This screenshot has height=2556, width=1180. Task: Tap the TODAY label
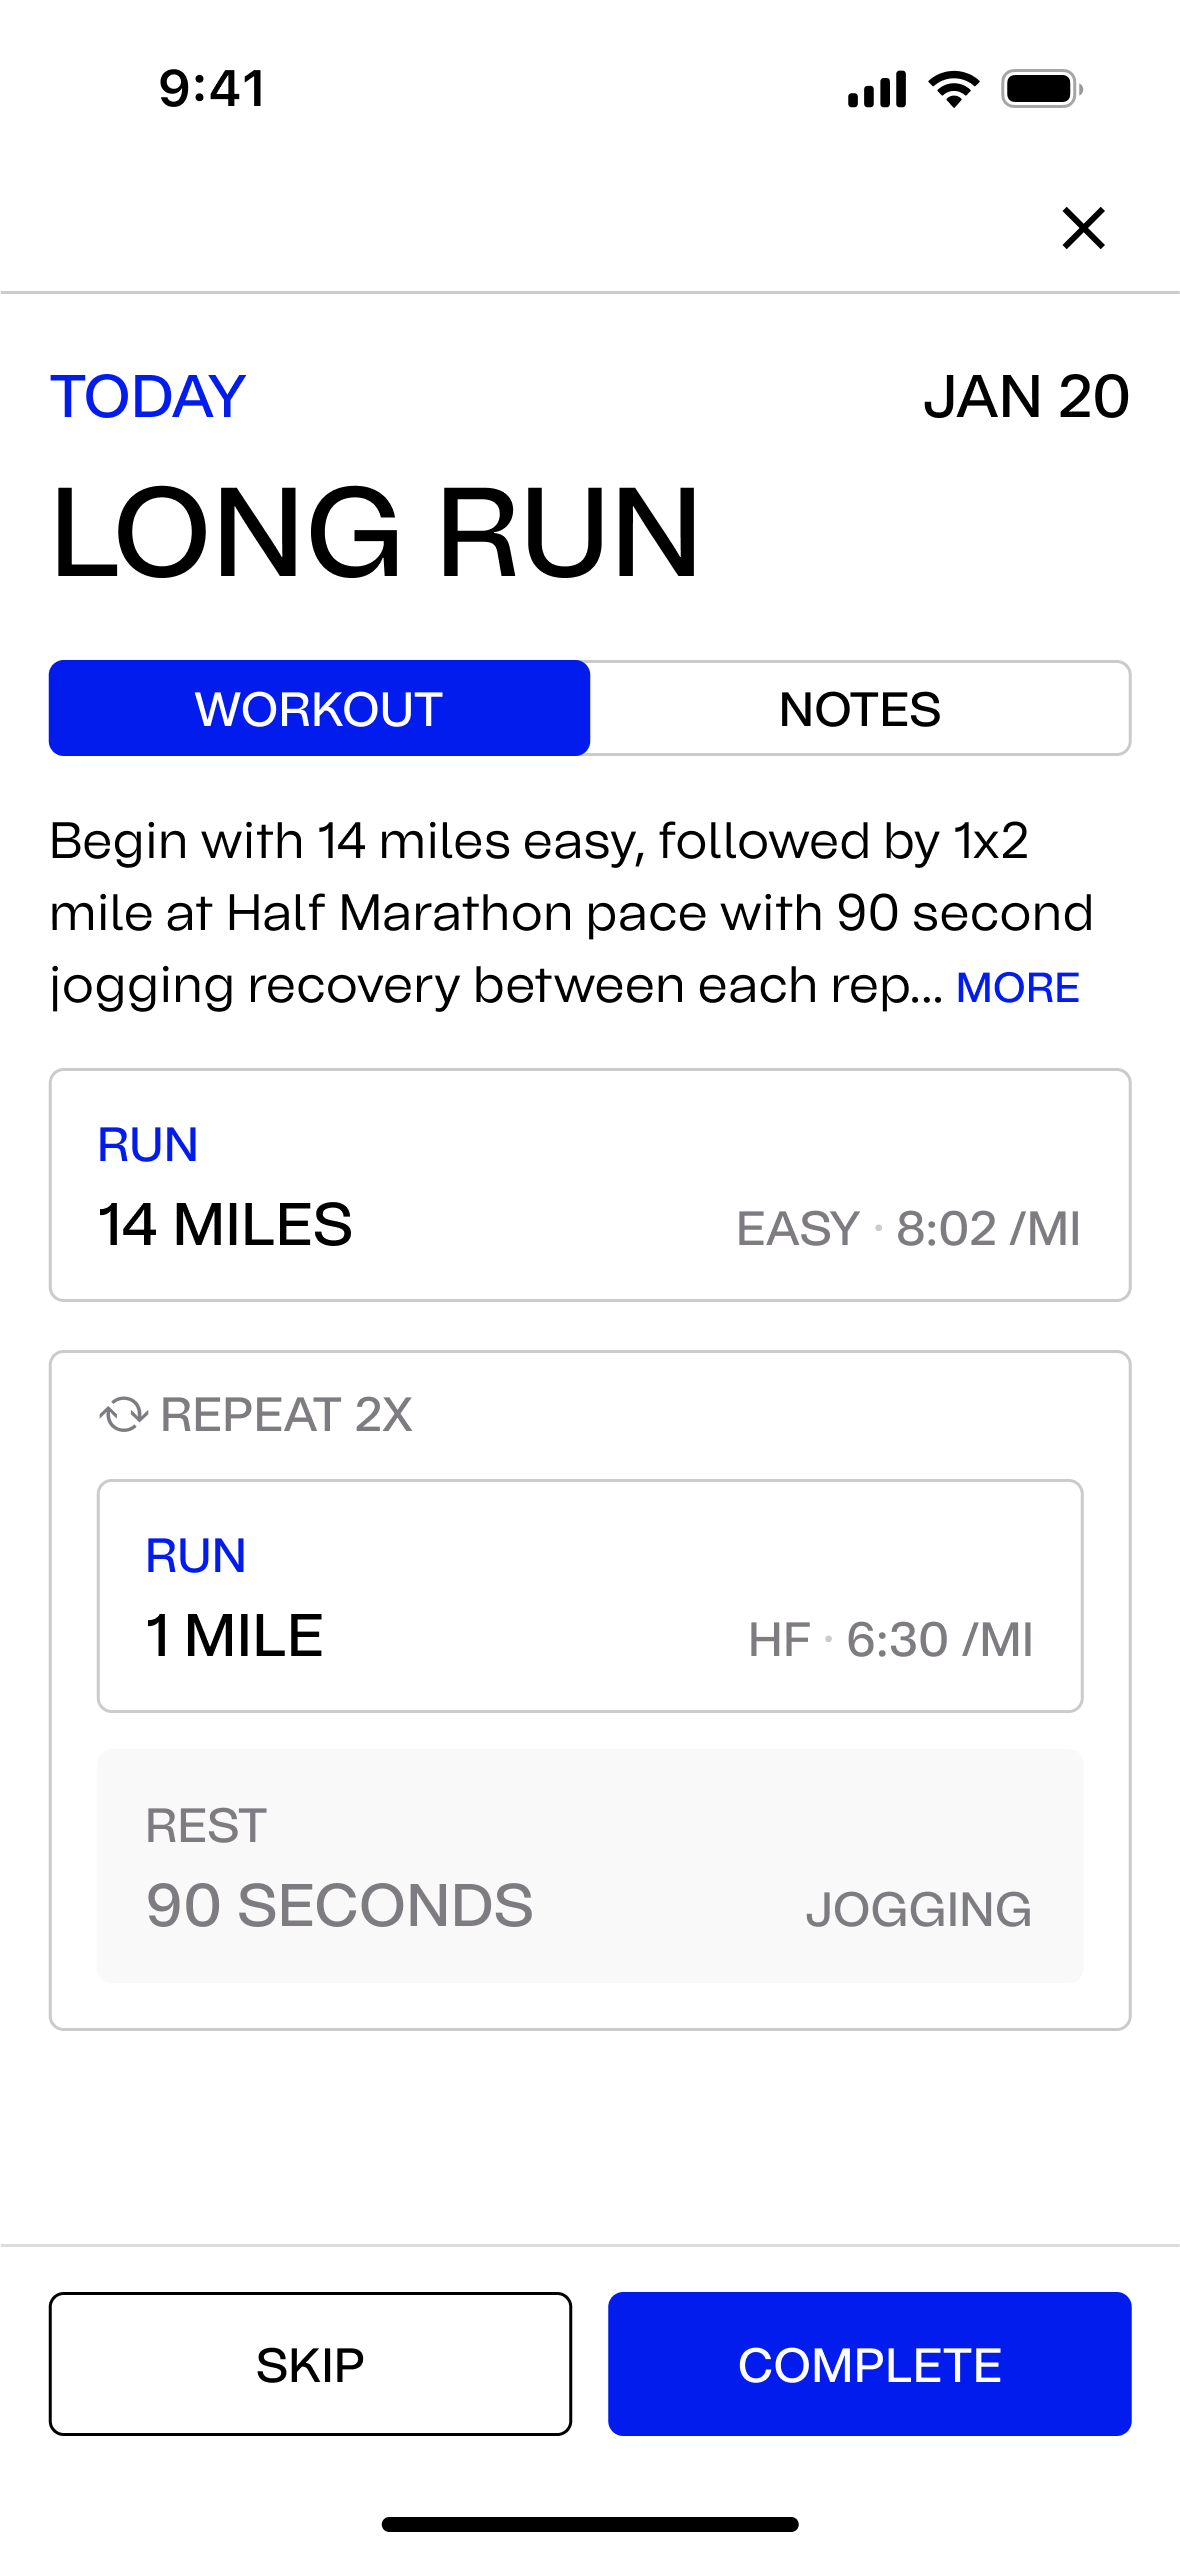(x=148, y=397)
